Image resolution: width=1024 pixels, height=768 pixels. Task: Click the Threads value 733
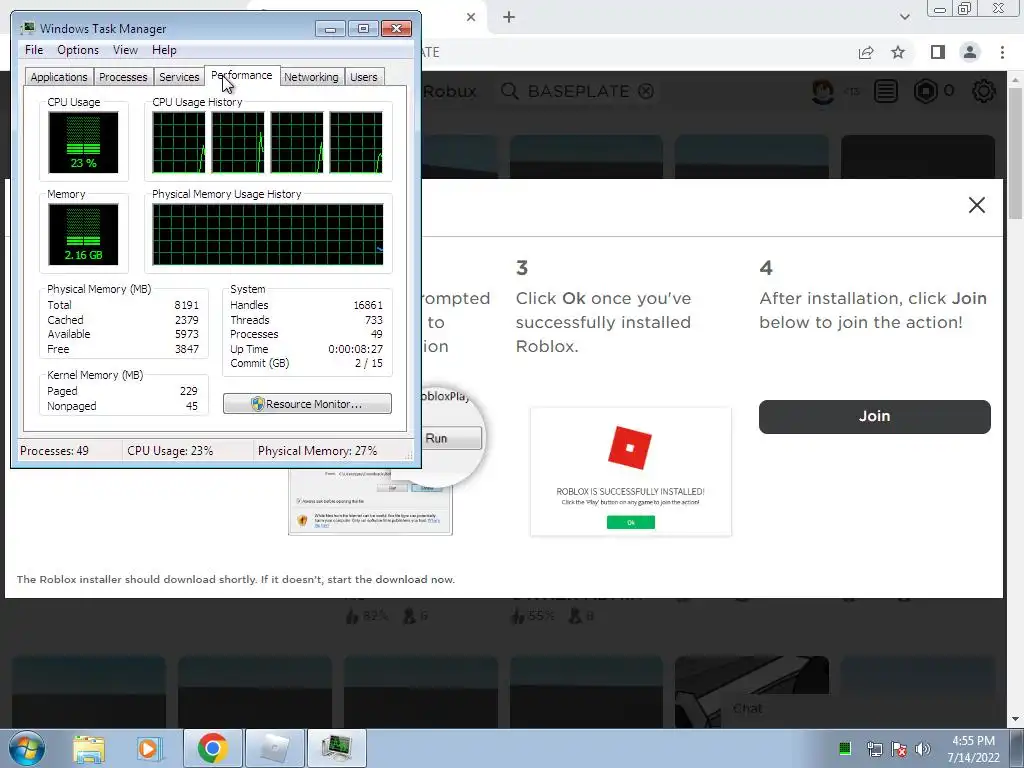pos(374,320)
